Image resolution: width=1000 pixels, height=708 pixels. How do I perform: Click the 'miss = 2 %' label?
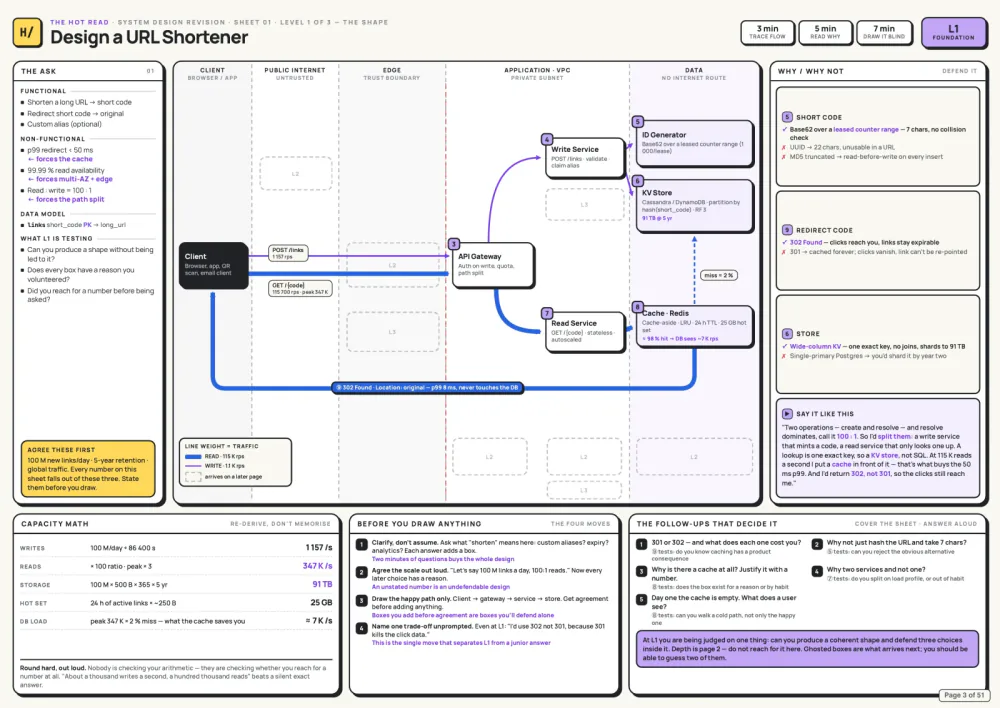719,275
